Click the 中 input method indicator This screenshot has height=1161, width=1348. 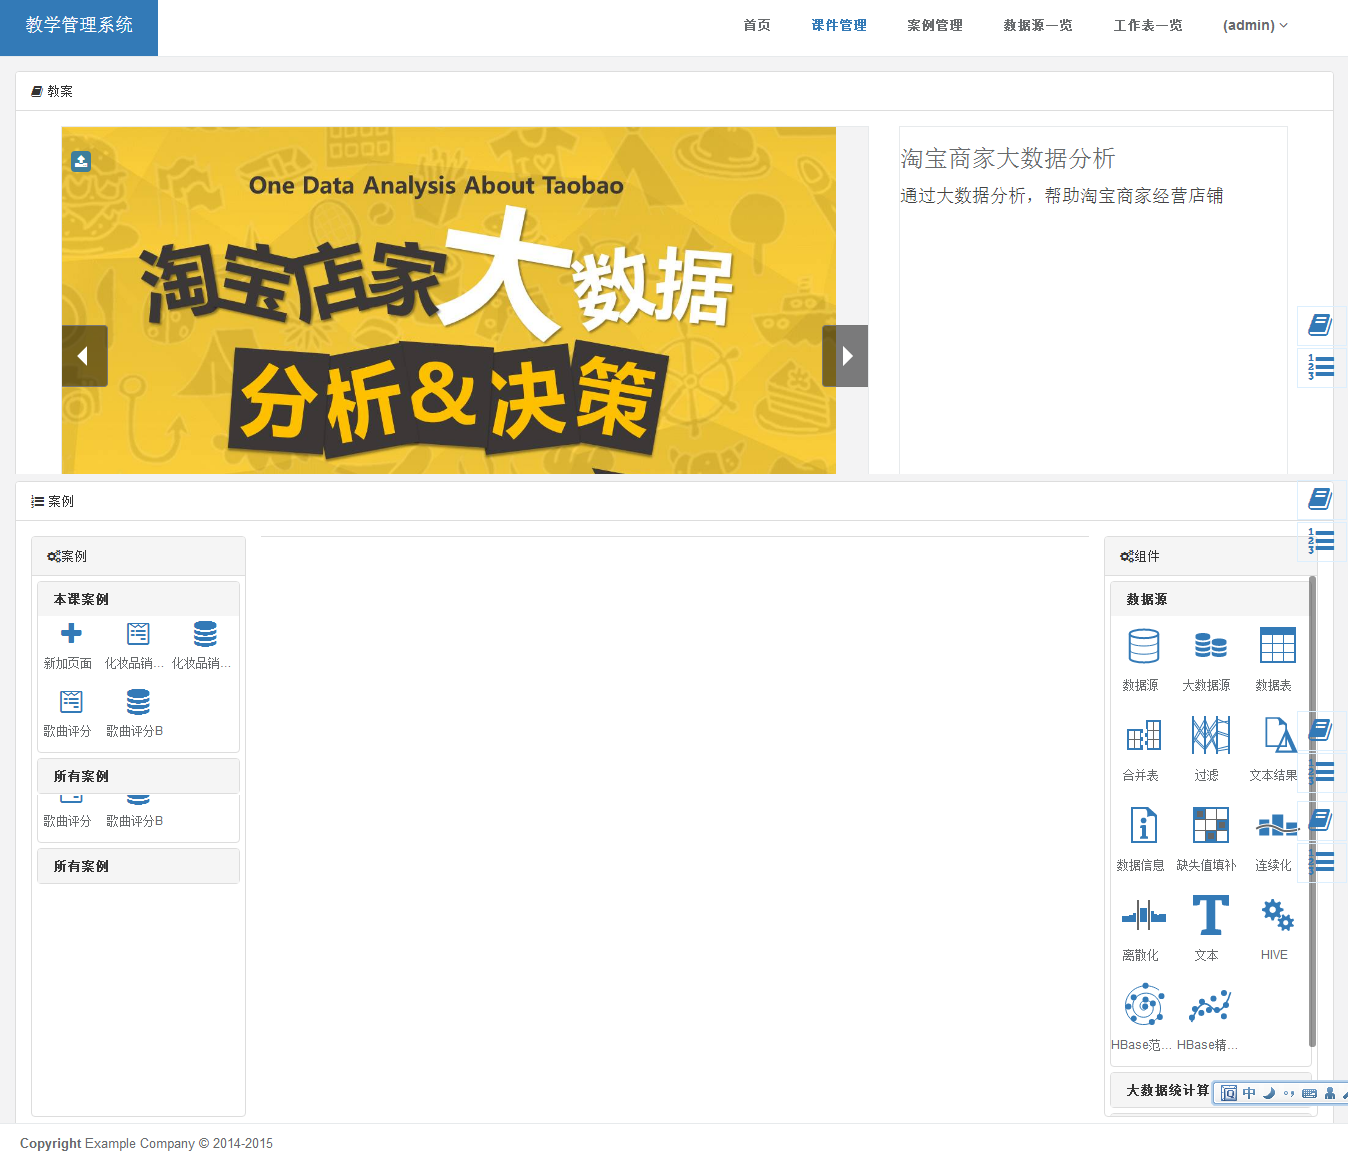tap(1249, 1093)
